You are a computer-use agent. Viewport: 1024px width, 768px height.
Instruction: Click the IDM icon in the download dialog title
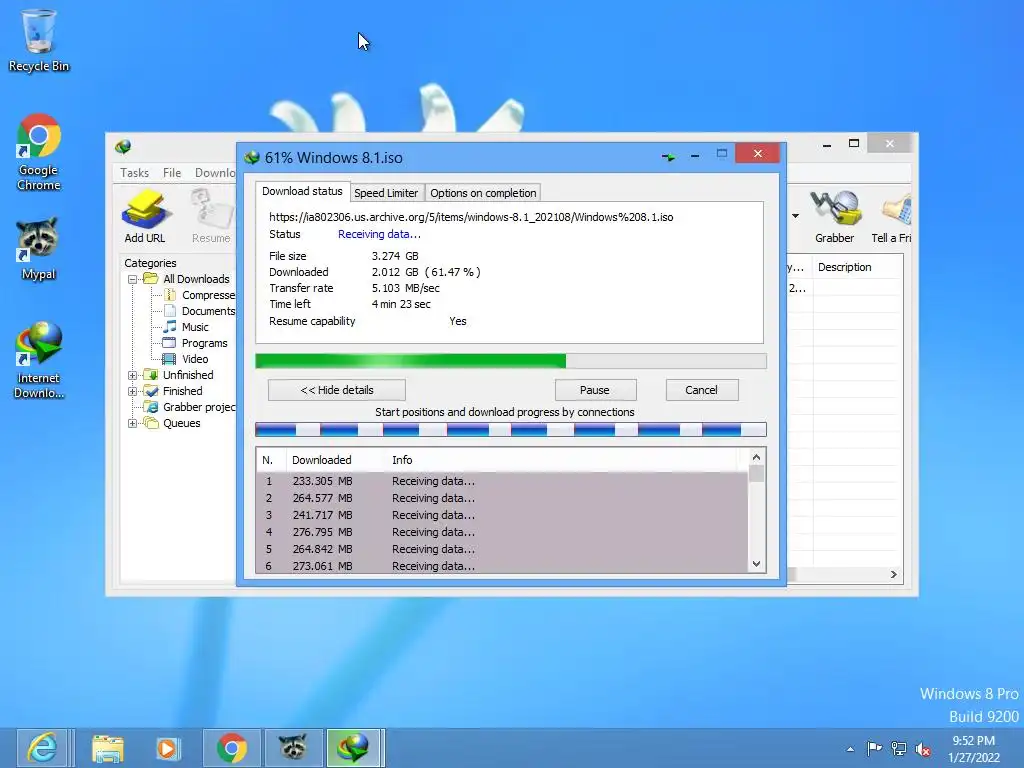click(251, 157)
